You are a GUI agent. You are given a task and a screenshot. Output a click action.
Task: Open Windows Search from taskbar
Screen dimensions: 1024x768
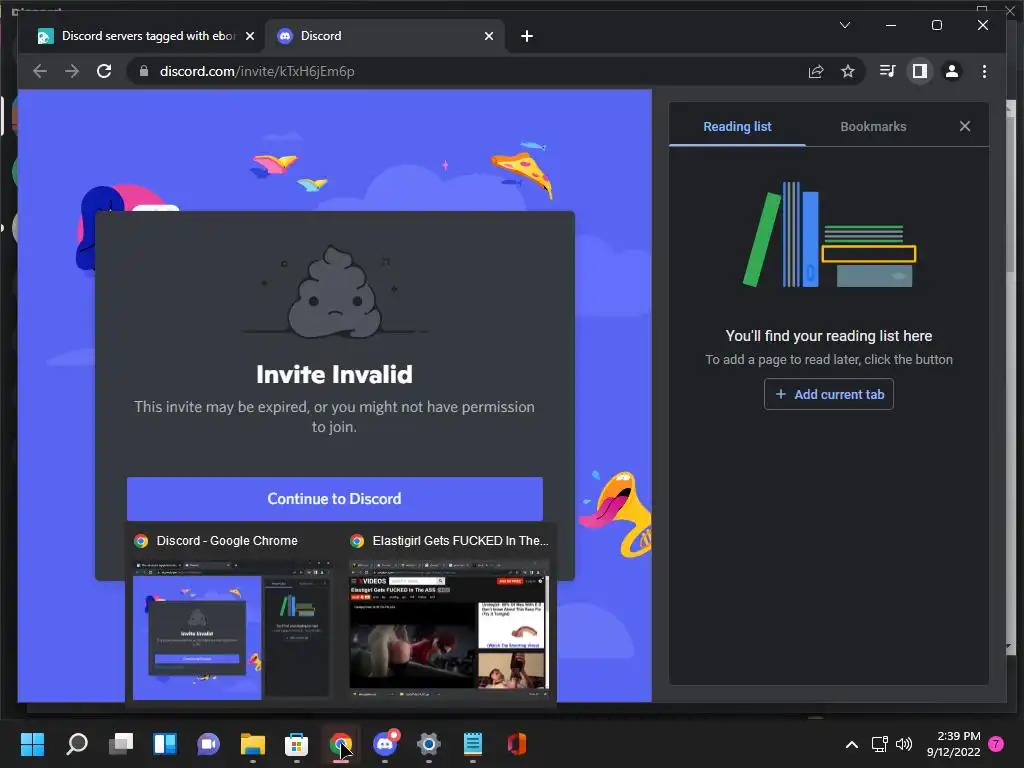77,744
